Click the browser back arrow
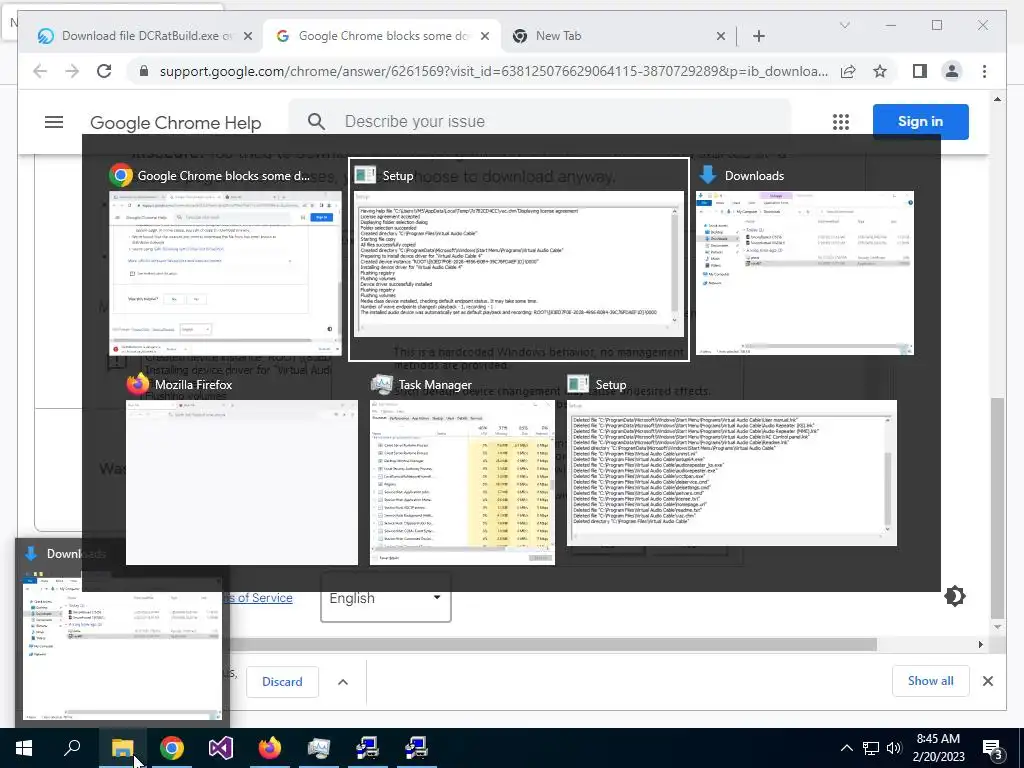The image size is (1024, 768). click(40, 71)
